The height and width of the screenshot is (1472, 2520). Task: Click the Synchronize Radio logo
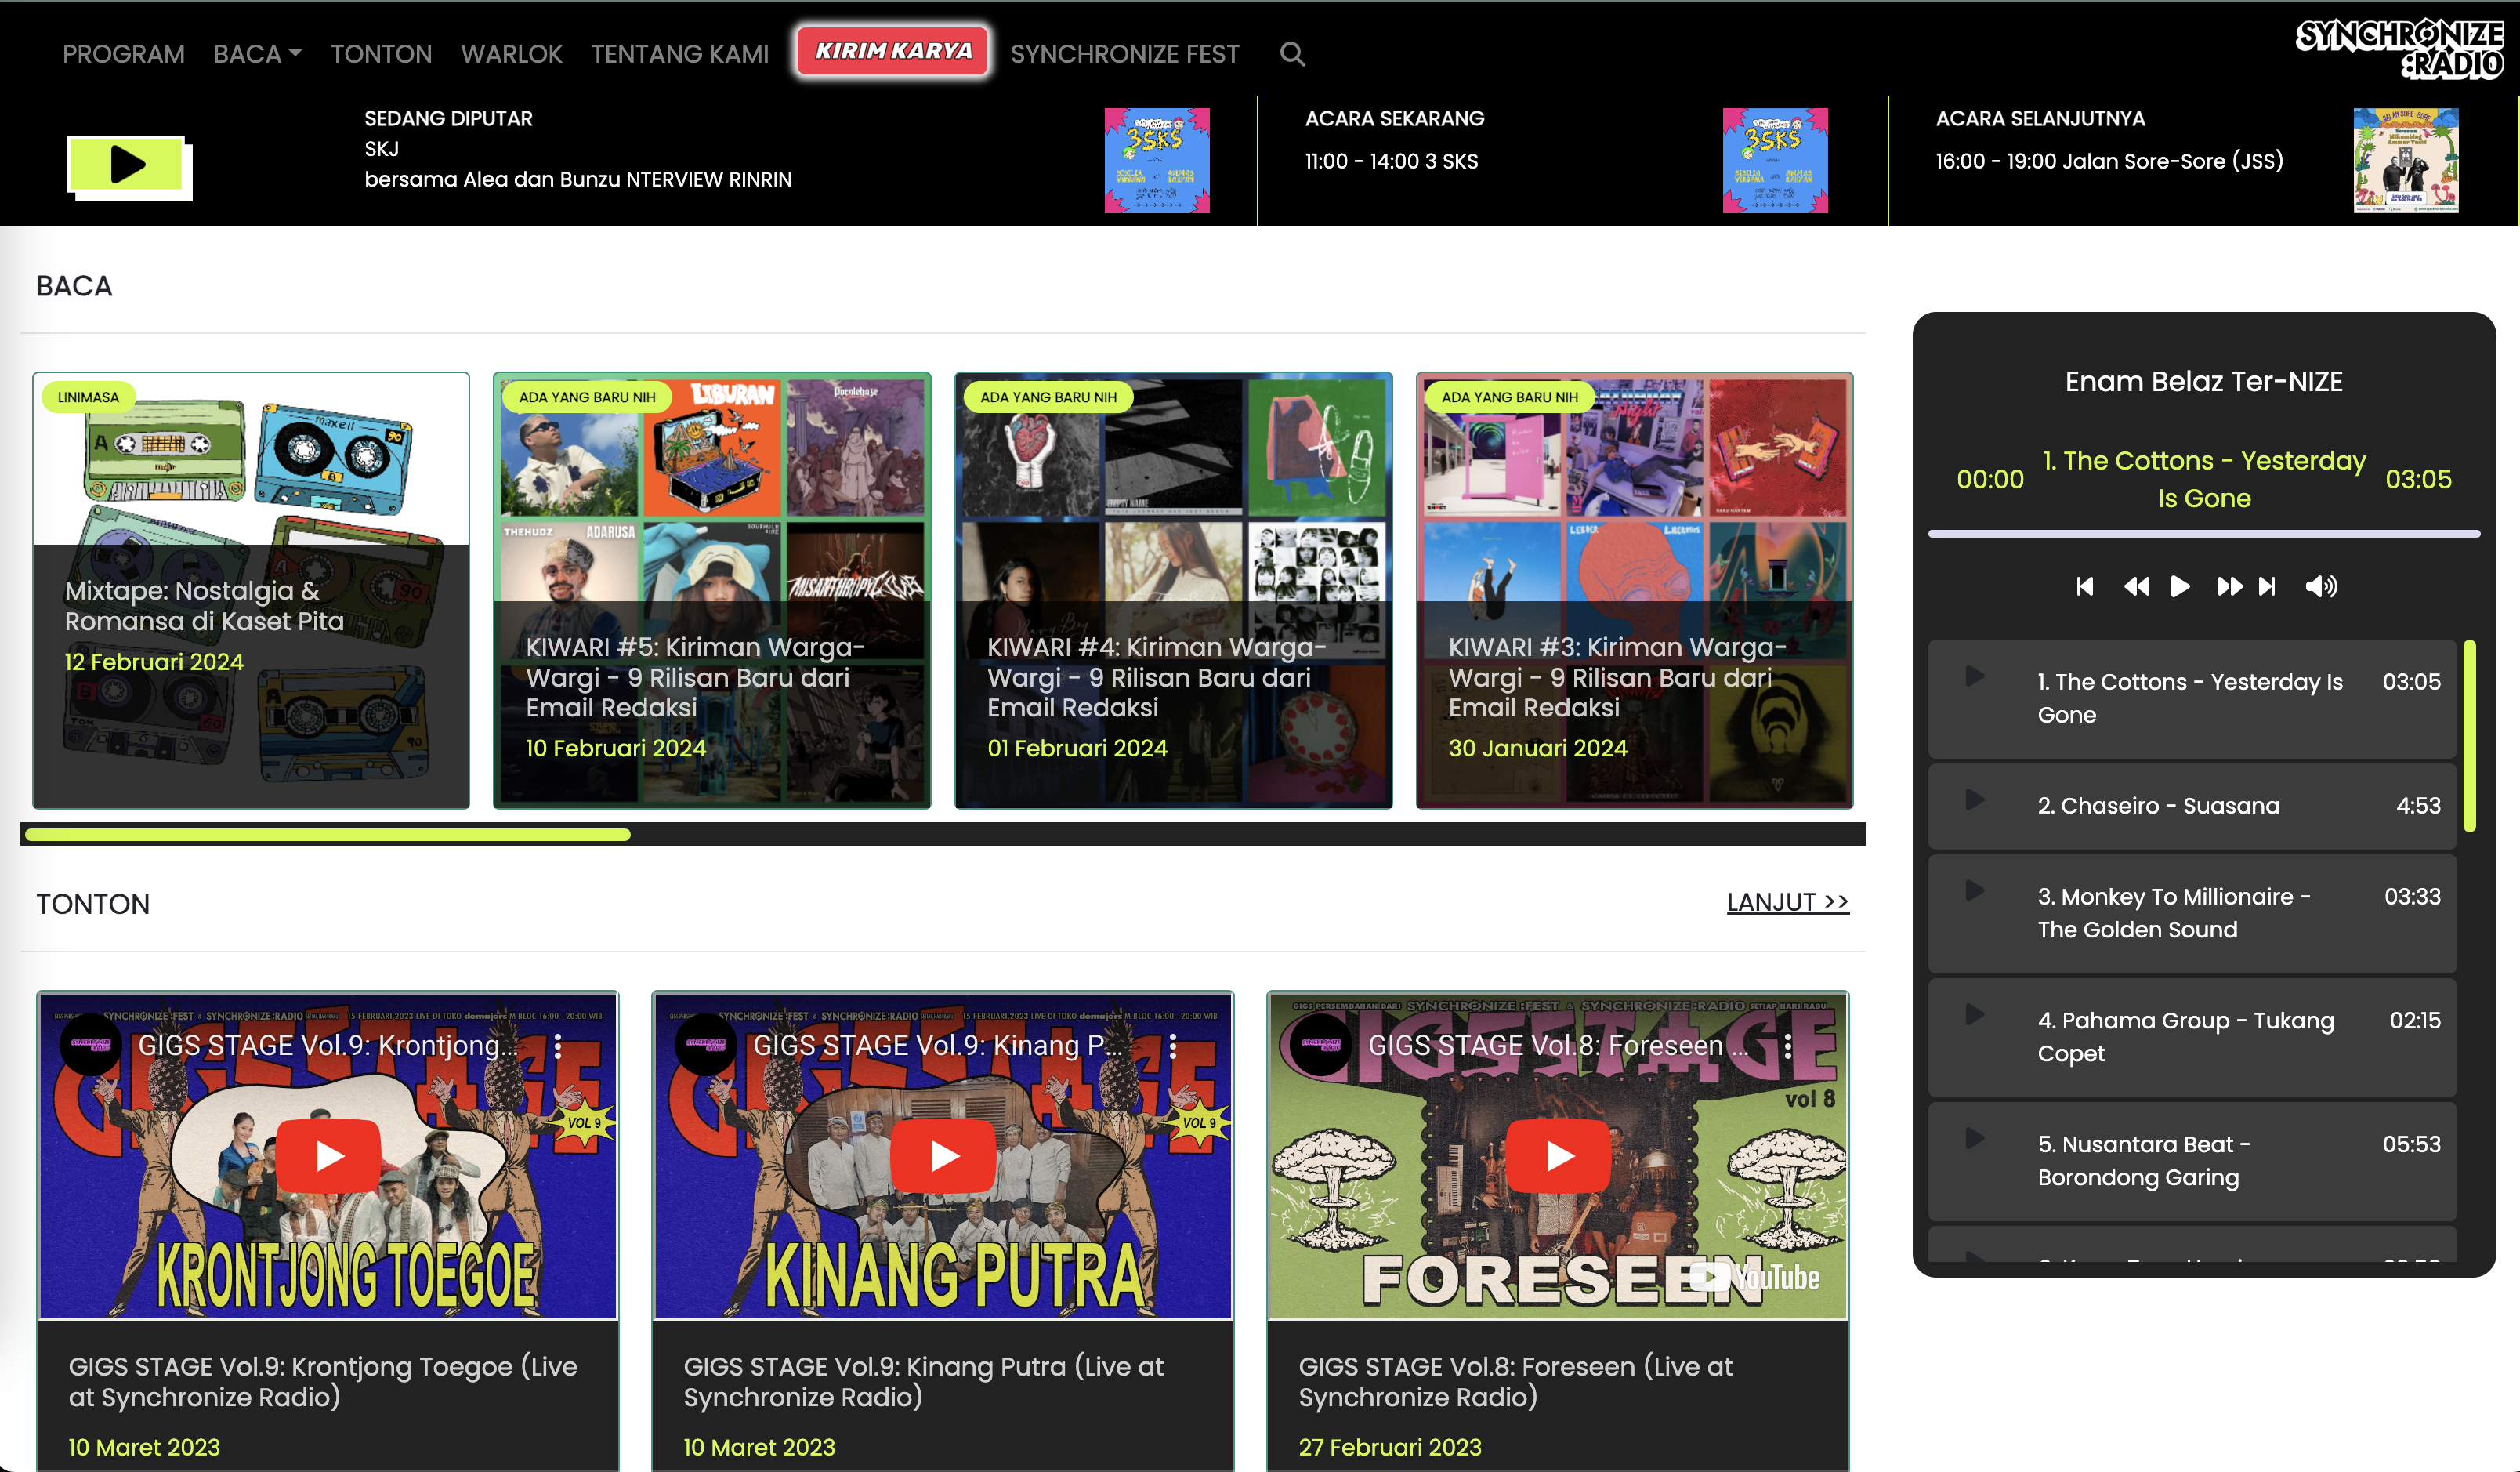[x=2400, y=48]
